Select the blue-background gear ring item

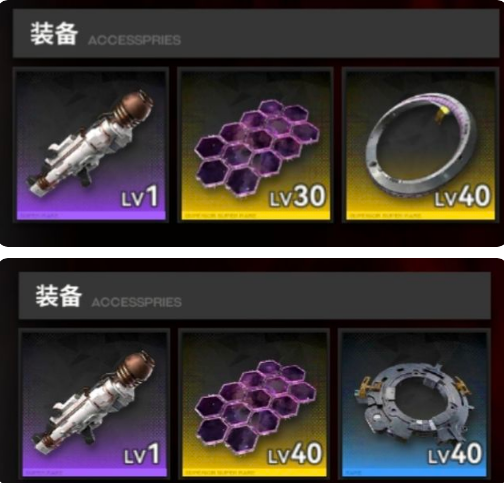[414, 403]
